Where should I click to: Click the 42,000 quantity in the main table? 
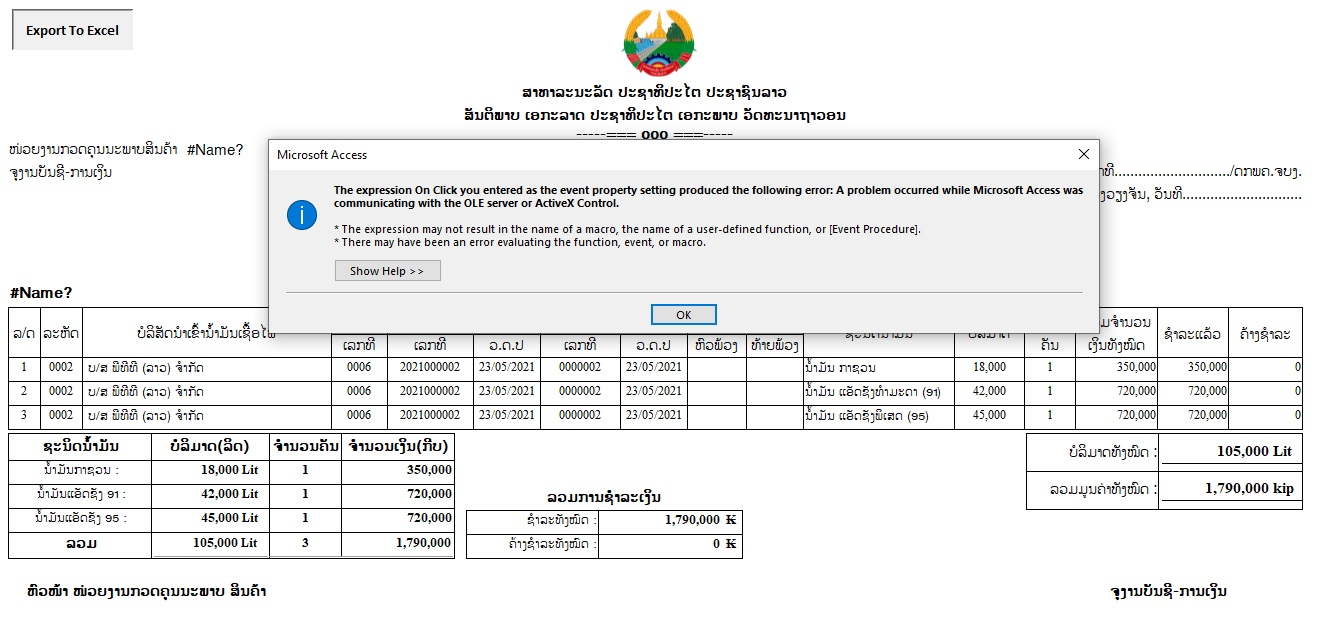coord(989,392)
